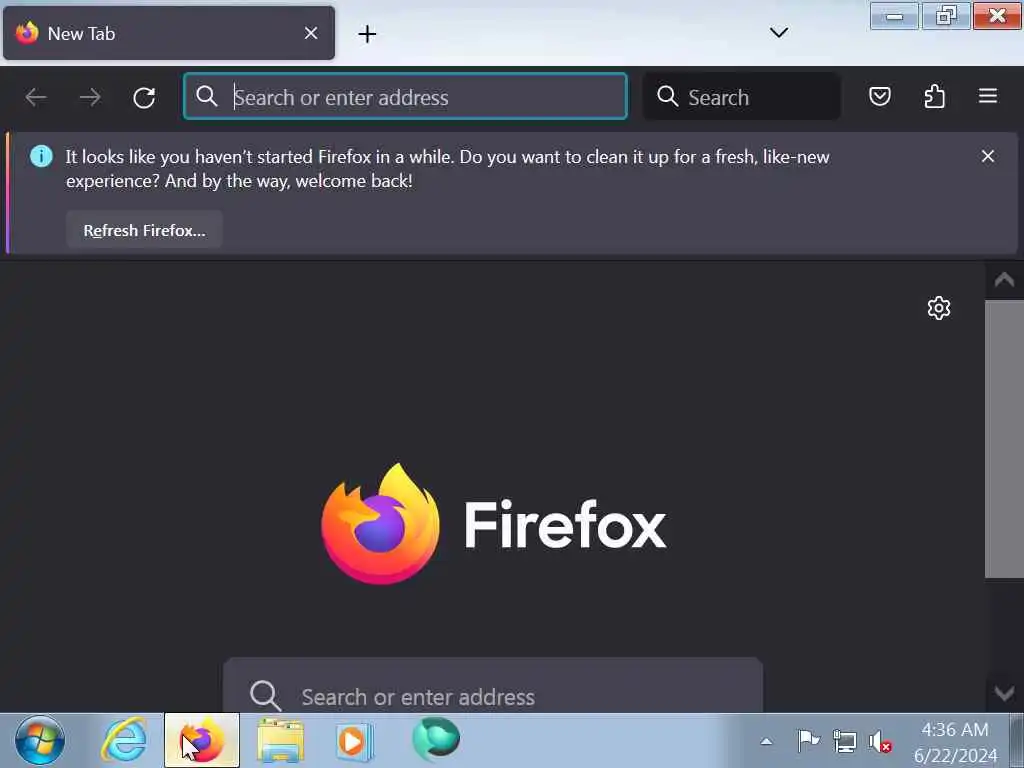Go back one page arrow
This screenshot has width=1024, height=768.
(x=36, y=97)
